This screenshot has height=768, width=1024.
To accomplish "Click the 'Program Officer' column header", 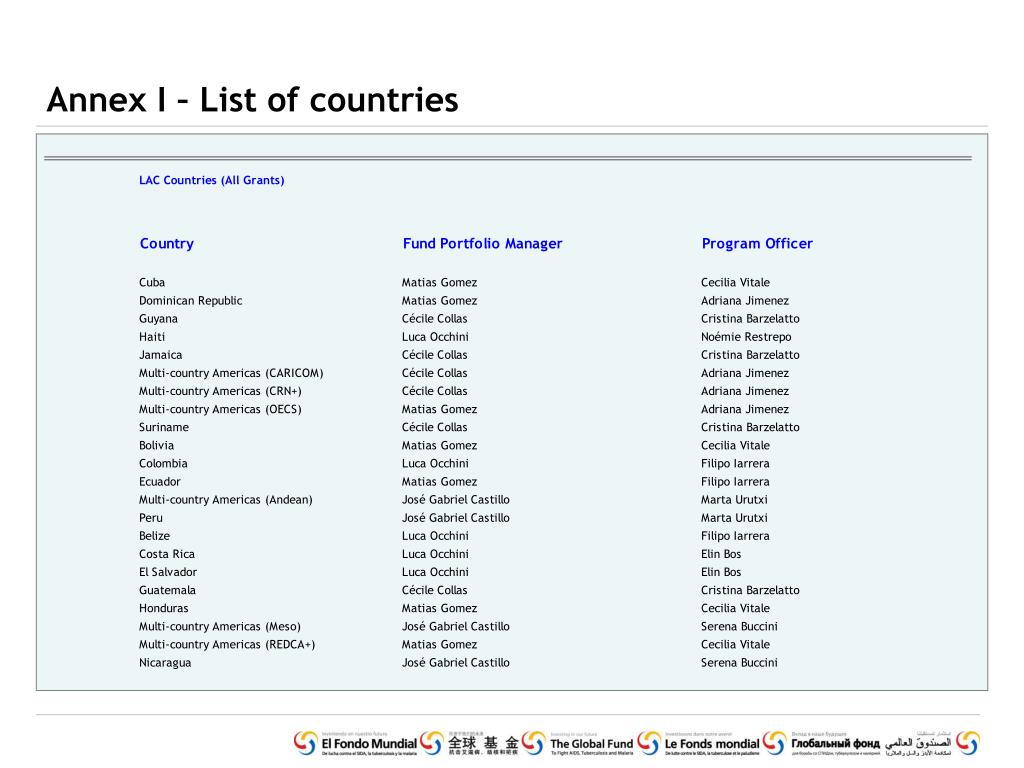I will pyautogui.click(x=757, y=244).
